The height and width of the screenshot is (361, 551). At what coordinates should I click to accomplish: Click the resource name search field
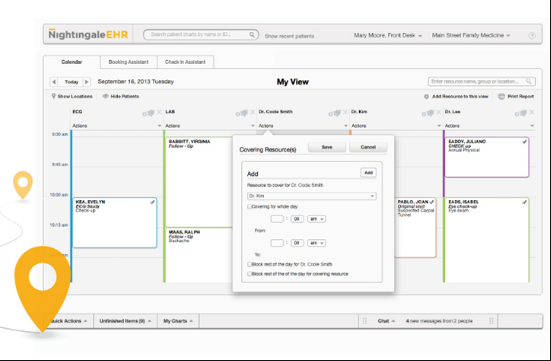pyautogui.click(x=481, y=82)
